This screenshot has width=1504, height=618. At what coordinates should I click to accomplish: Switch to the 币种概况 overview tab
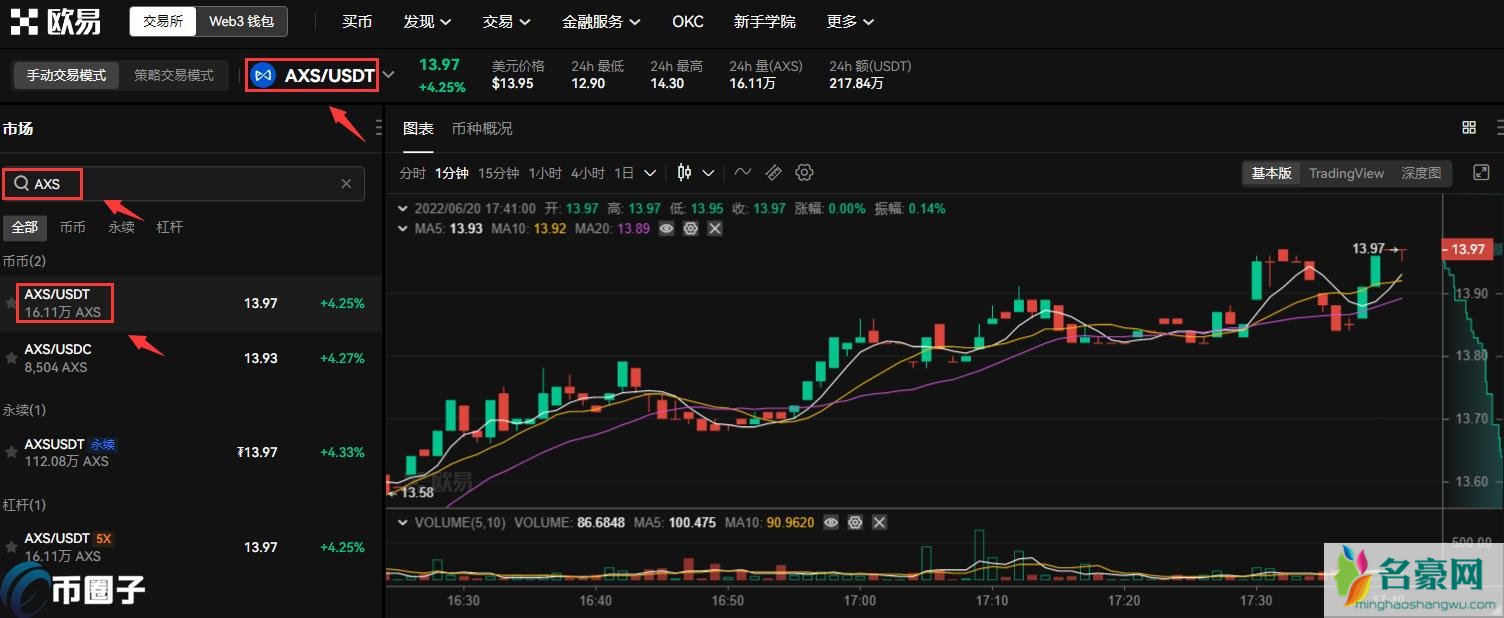point(482,128)
